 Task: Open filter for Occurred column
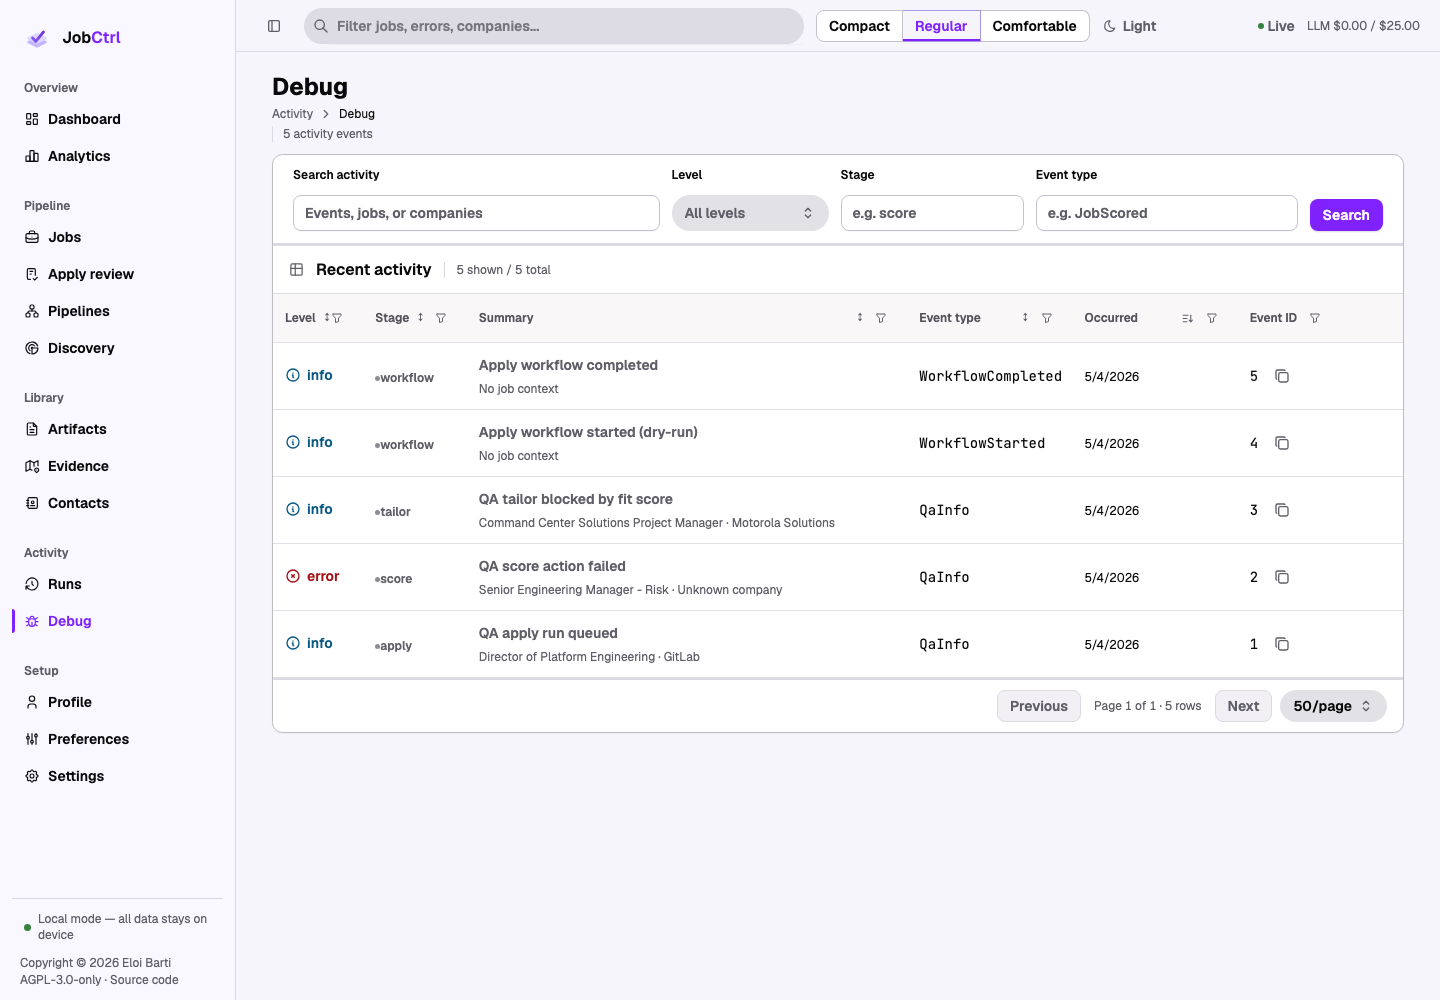pos(1212,318)
